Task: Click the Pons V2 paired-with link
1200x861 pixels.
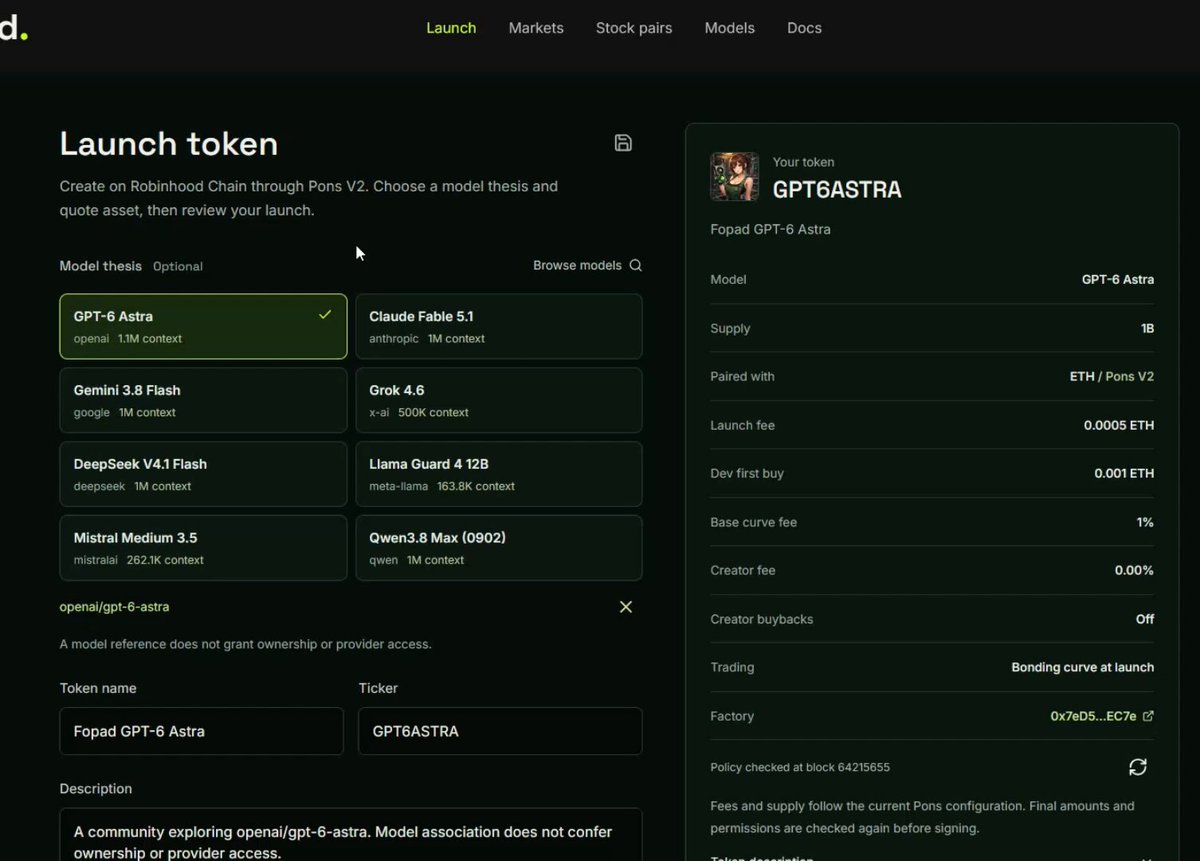Action: pyautogui.click(x=1130, y=377)
